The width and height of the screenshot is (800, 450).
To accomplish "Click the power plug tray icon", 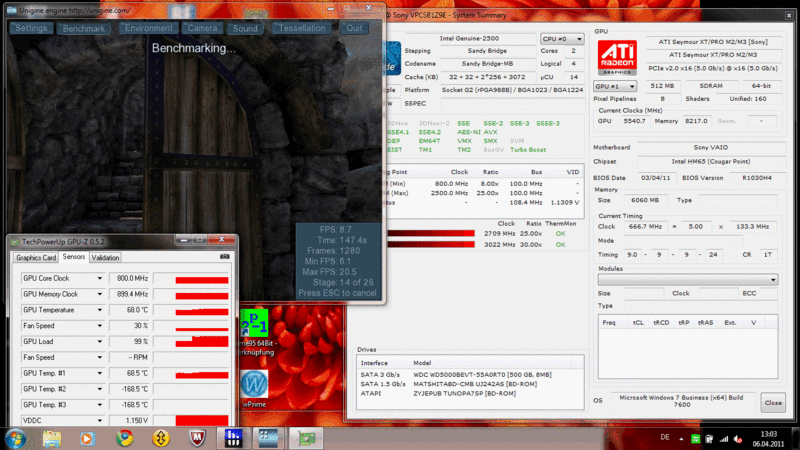I will [x=709, y=439].
